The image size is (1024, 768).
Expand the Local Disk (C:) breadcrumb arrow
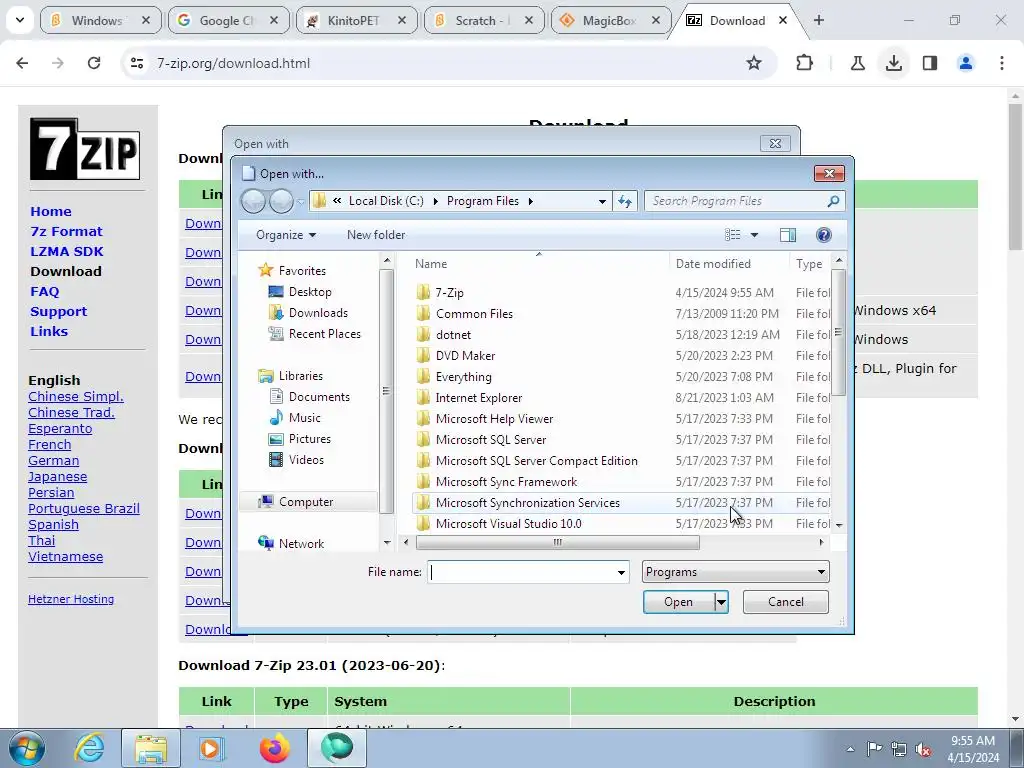tap(436, 201)
